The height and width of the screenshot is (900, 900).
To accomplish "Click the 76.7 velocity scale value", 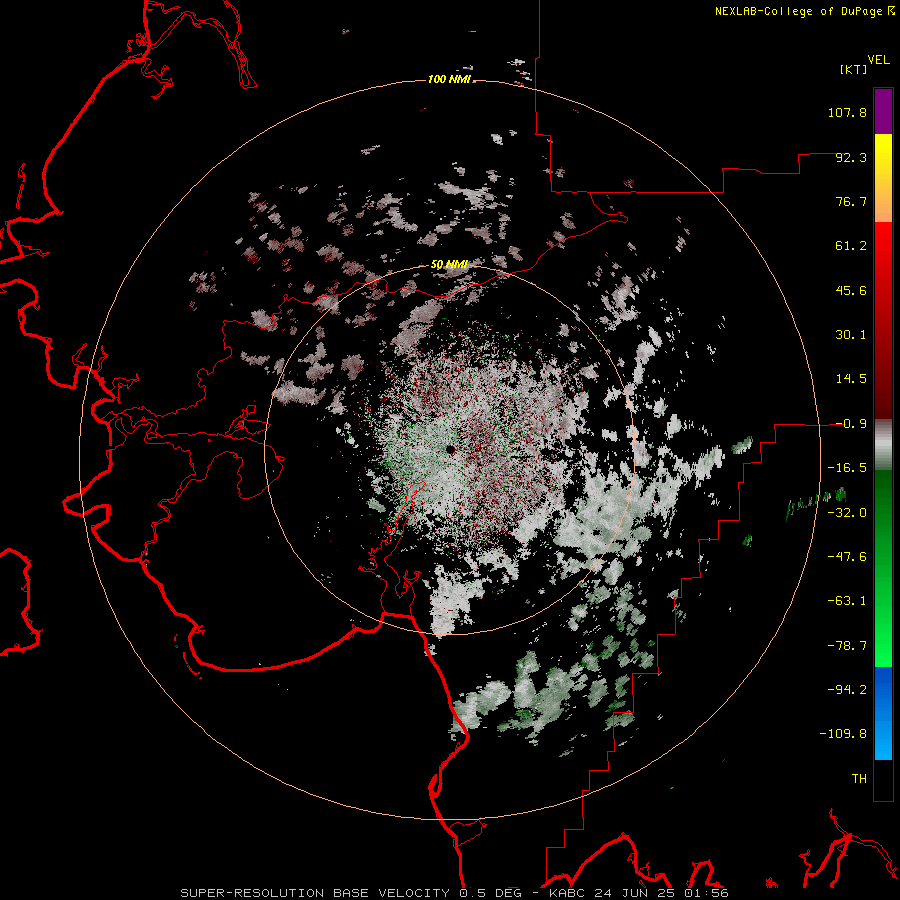I will (x=851, y=201).
